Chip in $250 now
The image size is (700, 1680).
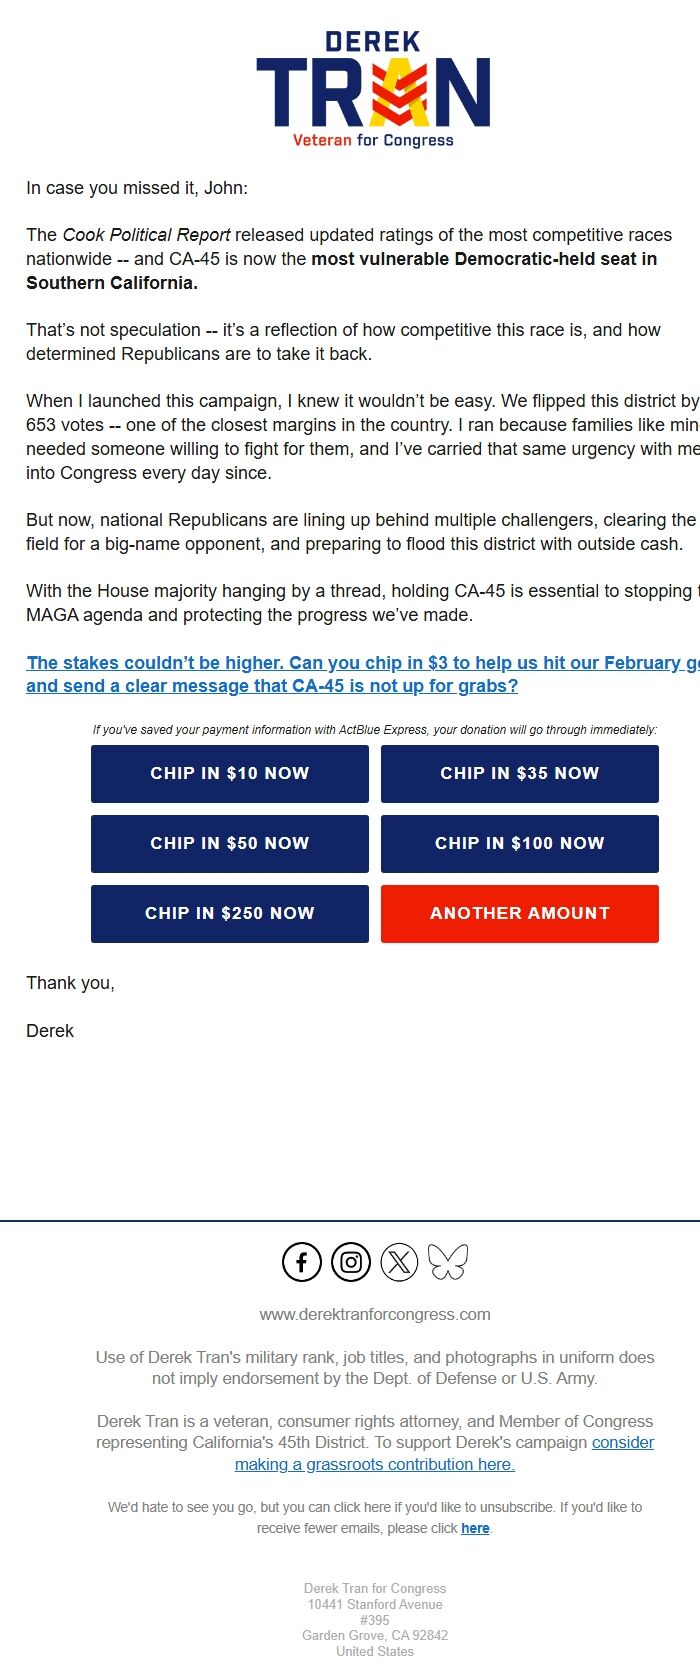[x=229, y=913]
